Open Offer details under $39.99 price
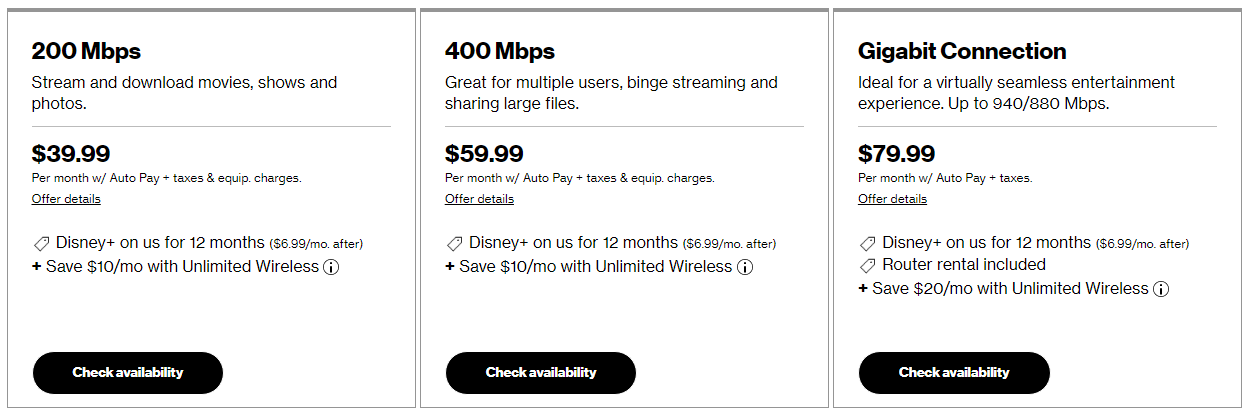 pos(66,199)
